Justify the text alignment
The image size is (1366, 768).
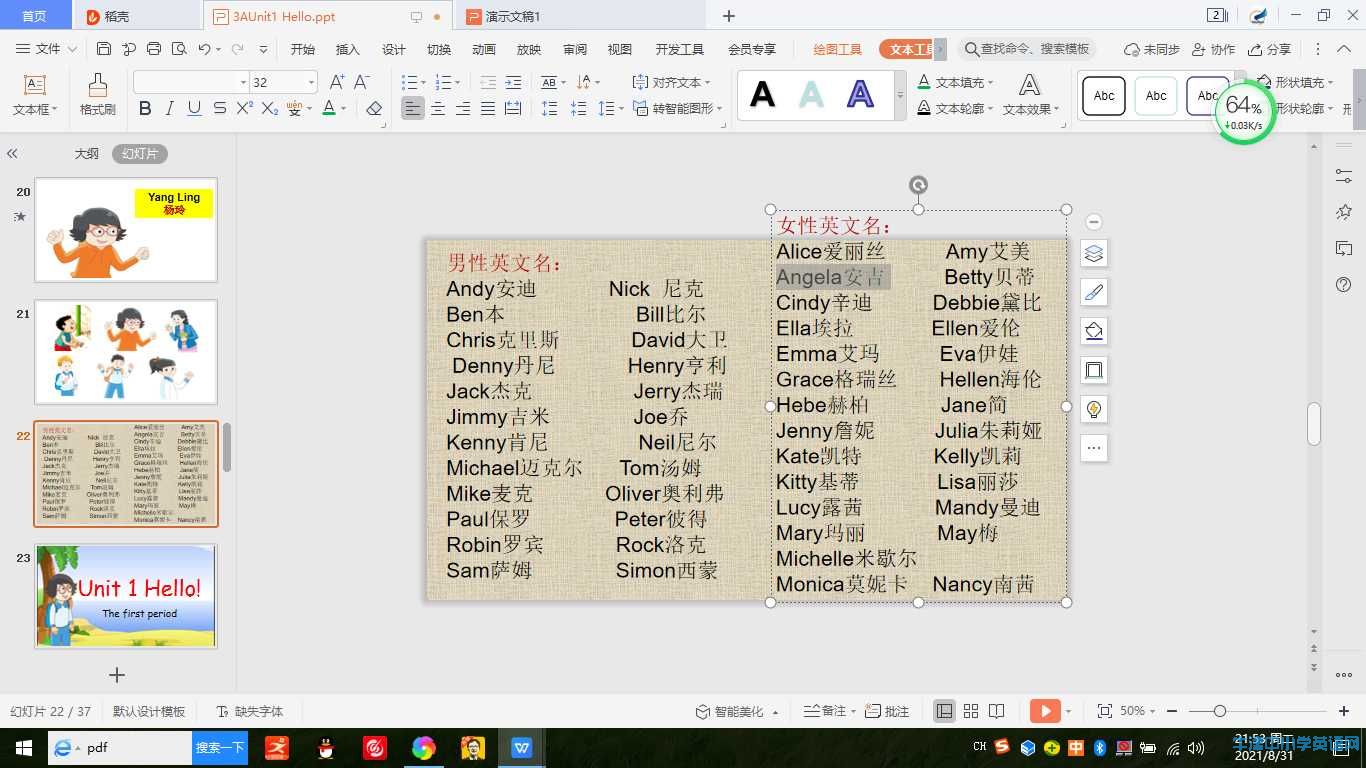488,108
